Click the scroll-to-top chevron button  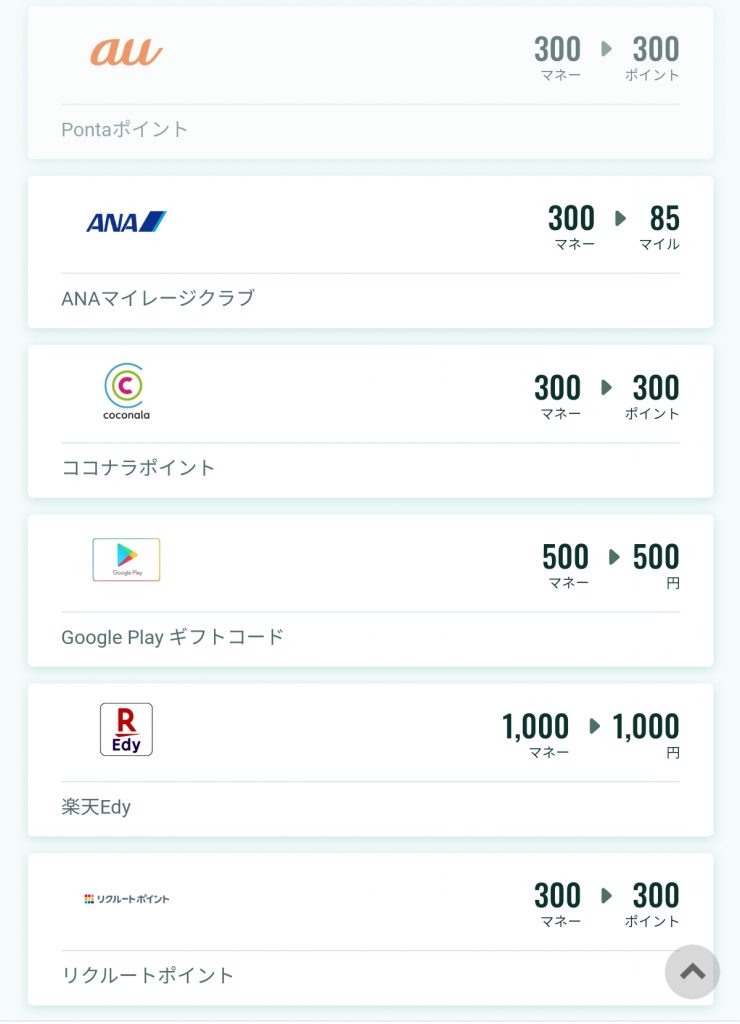point(692,972)
